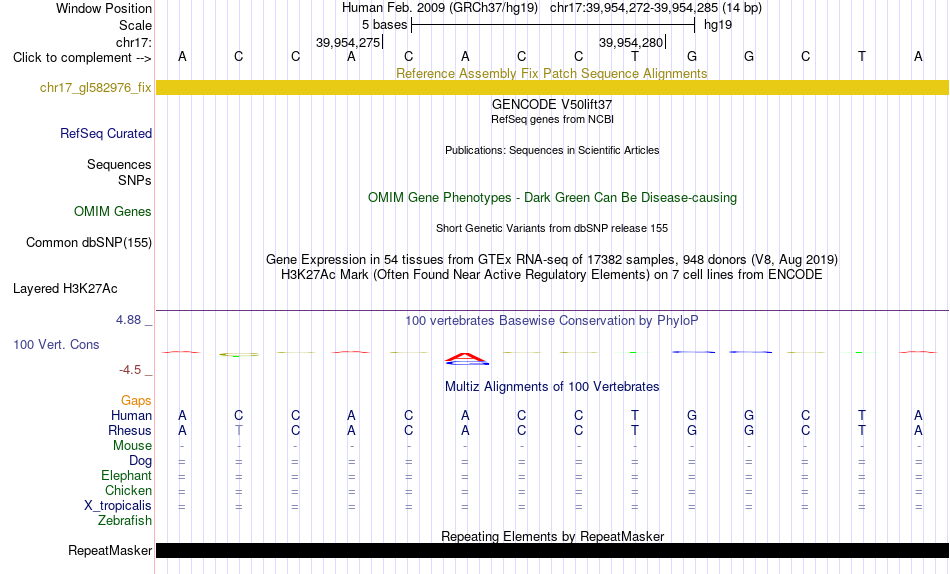Click the Window Position label
Image resolution: width=950 pixels, height=574 pixels.
click(x=104, y=8)
